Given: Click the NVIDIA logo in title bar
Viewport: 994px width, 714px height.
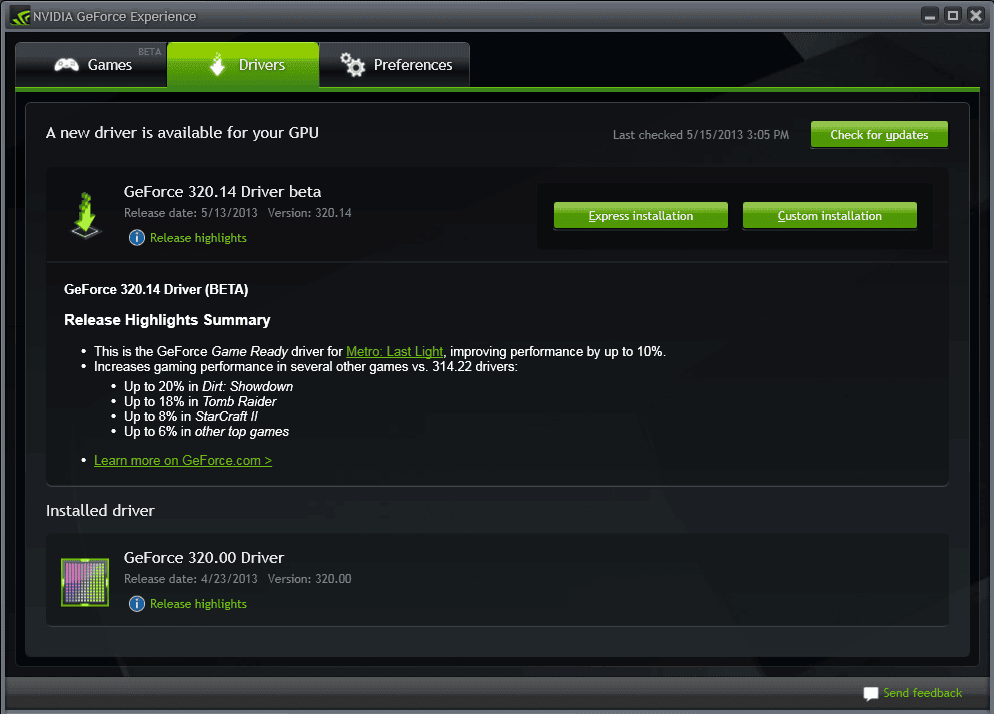Looking at the screenshot, I should click(x=20, y=16).
